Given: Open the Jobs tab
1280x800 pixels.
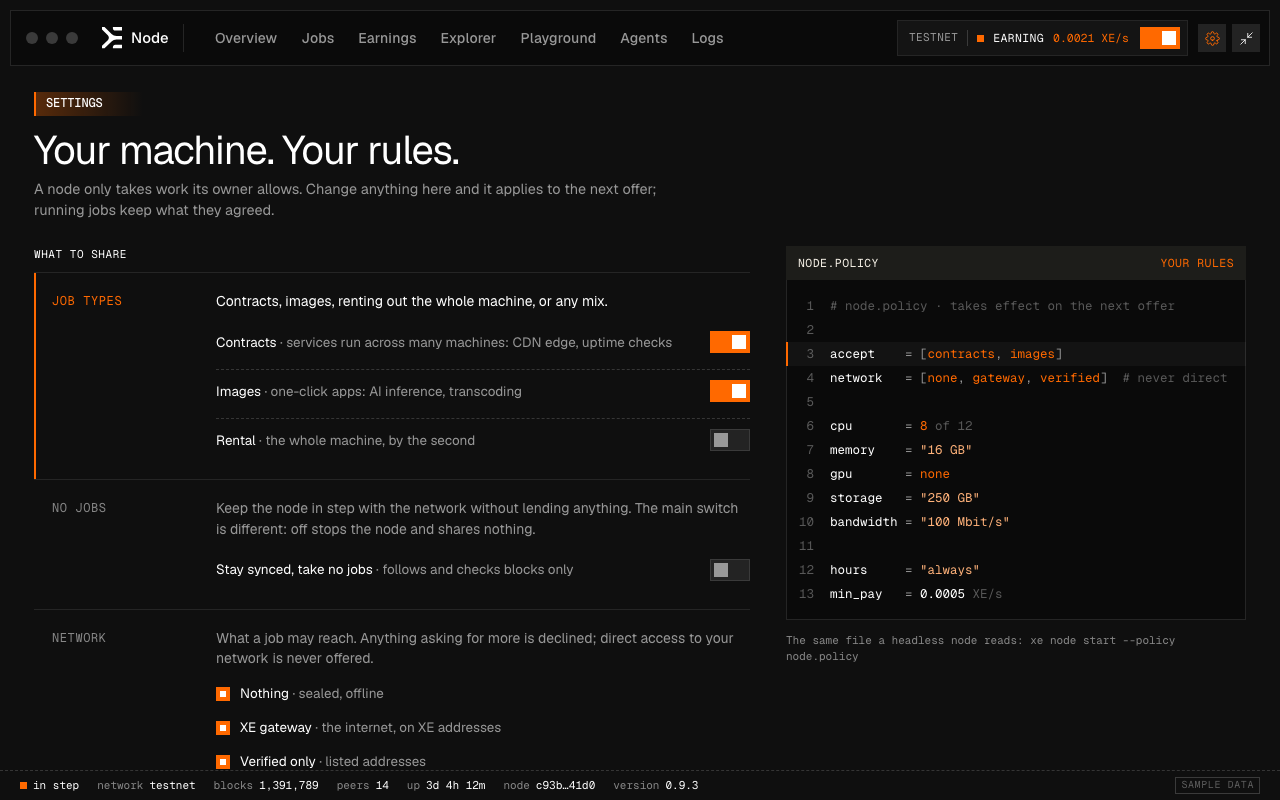Looking at the screenshot, I should point(318,38).
